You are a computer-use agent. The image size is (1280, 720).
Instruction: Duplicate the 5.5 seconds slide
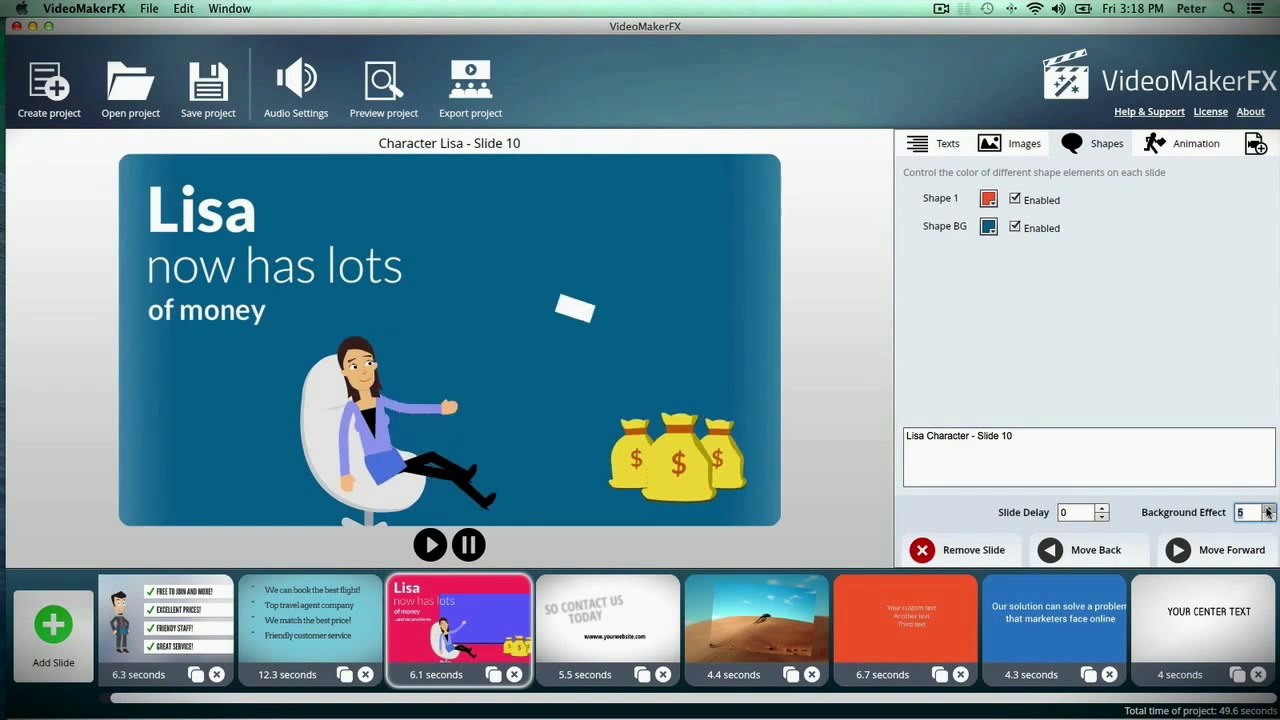(643, 675)
